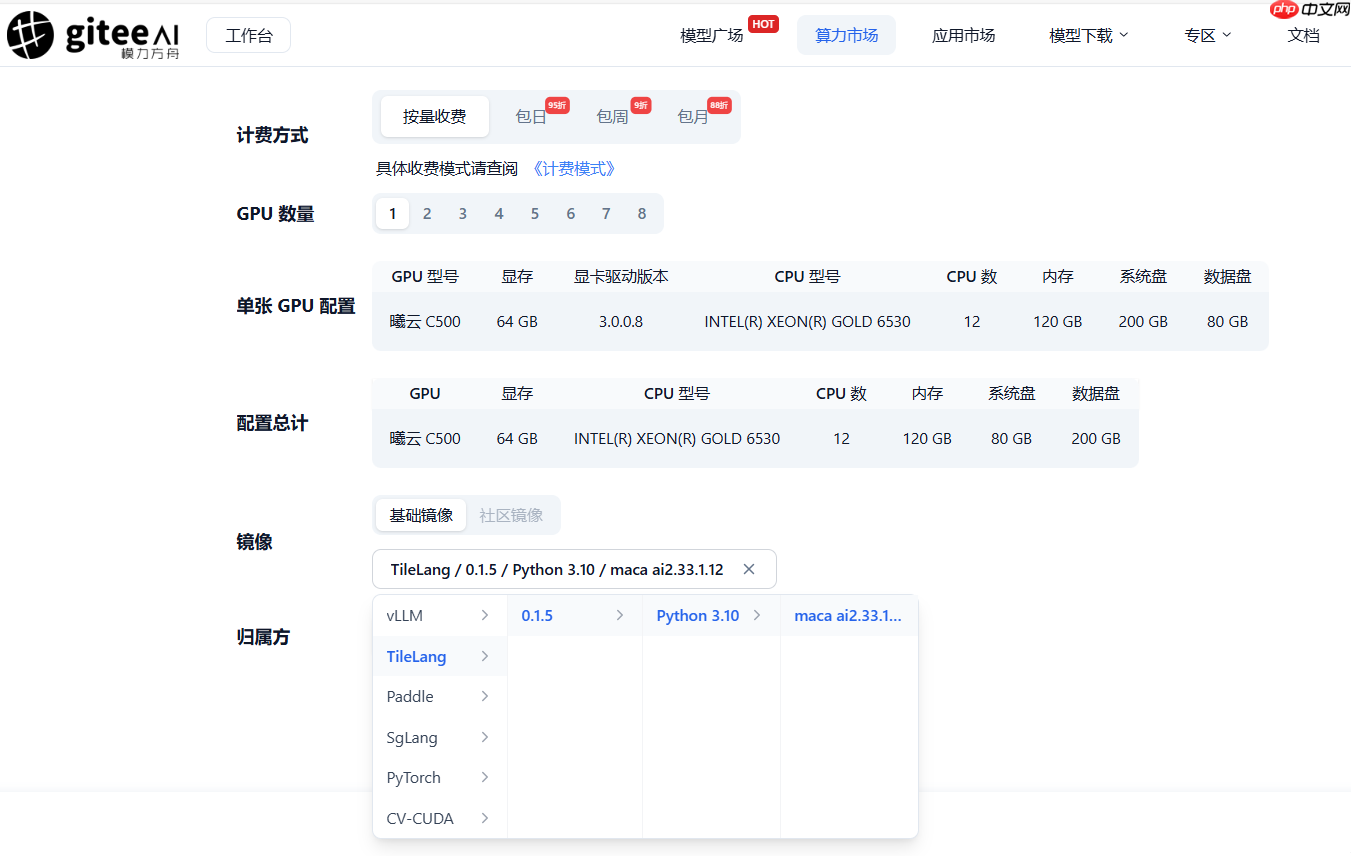The height and width of the screenshot is (856, 1351).
Task: Click the 9折 discount badge on 包周
Action: click(640, 104)
